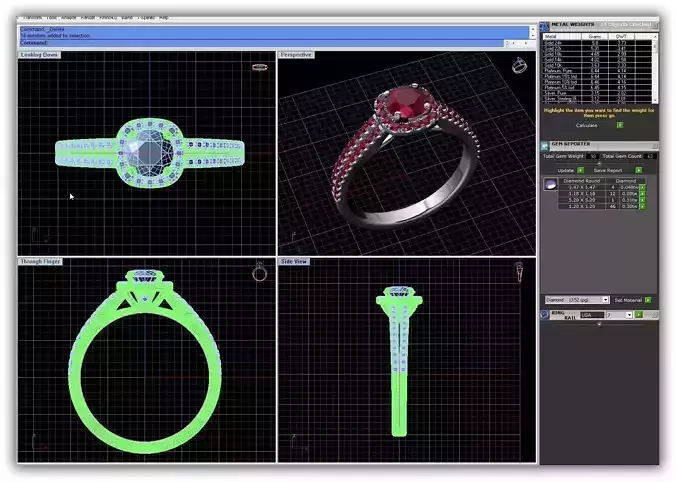This screenshot has width=676, height=482.
Task: Click the Update label
Action: pyautogui.click(x=565, y=170)
